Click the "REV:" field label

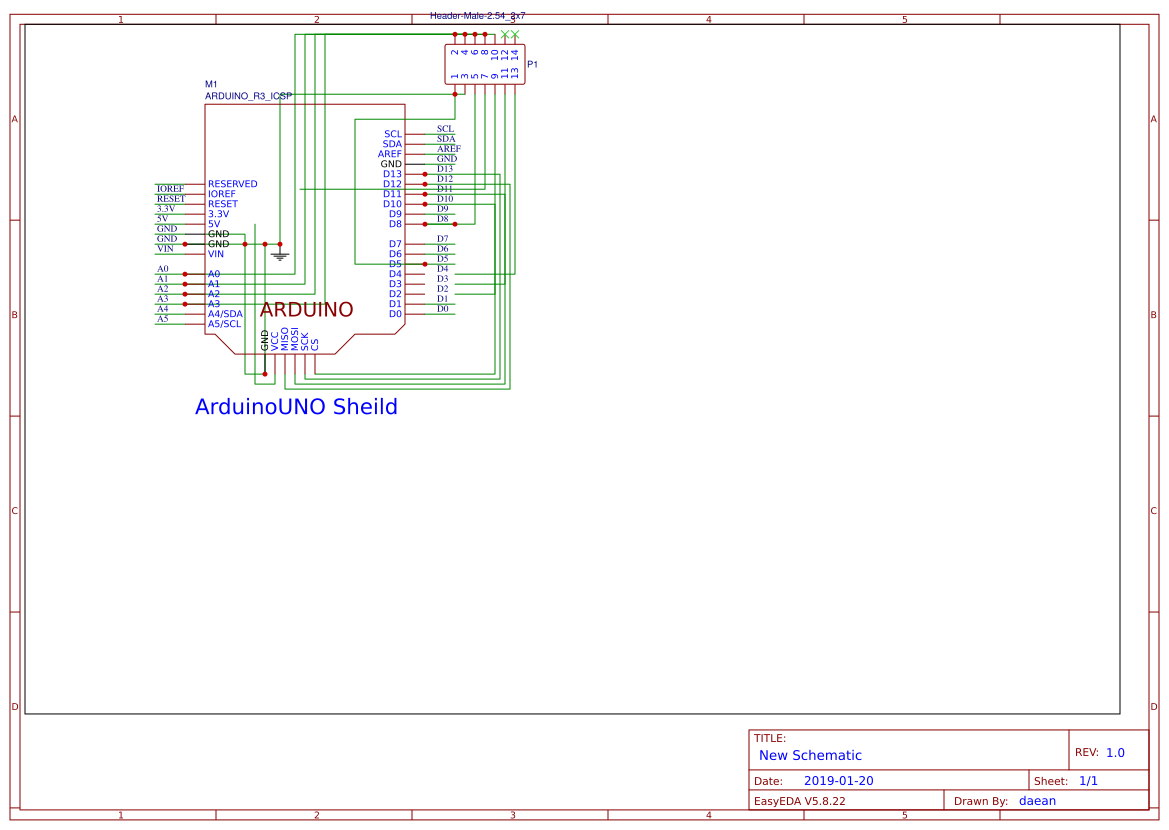click(1087, 753)
